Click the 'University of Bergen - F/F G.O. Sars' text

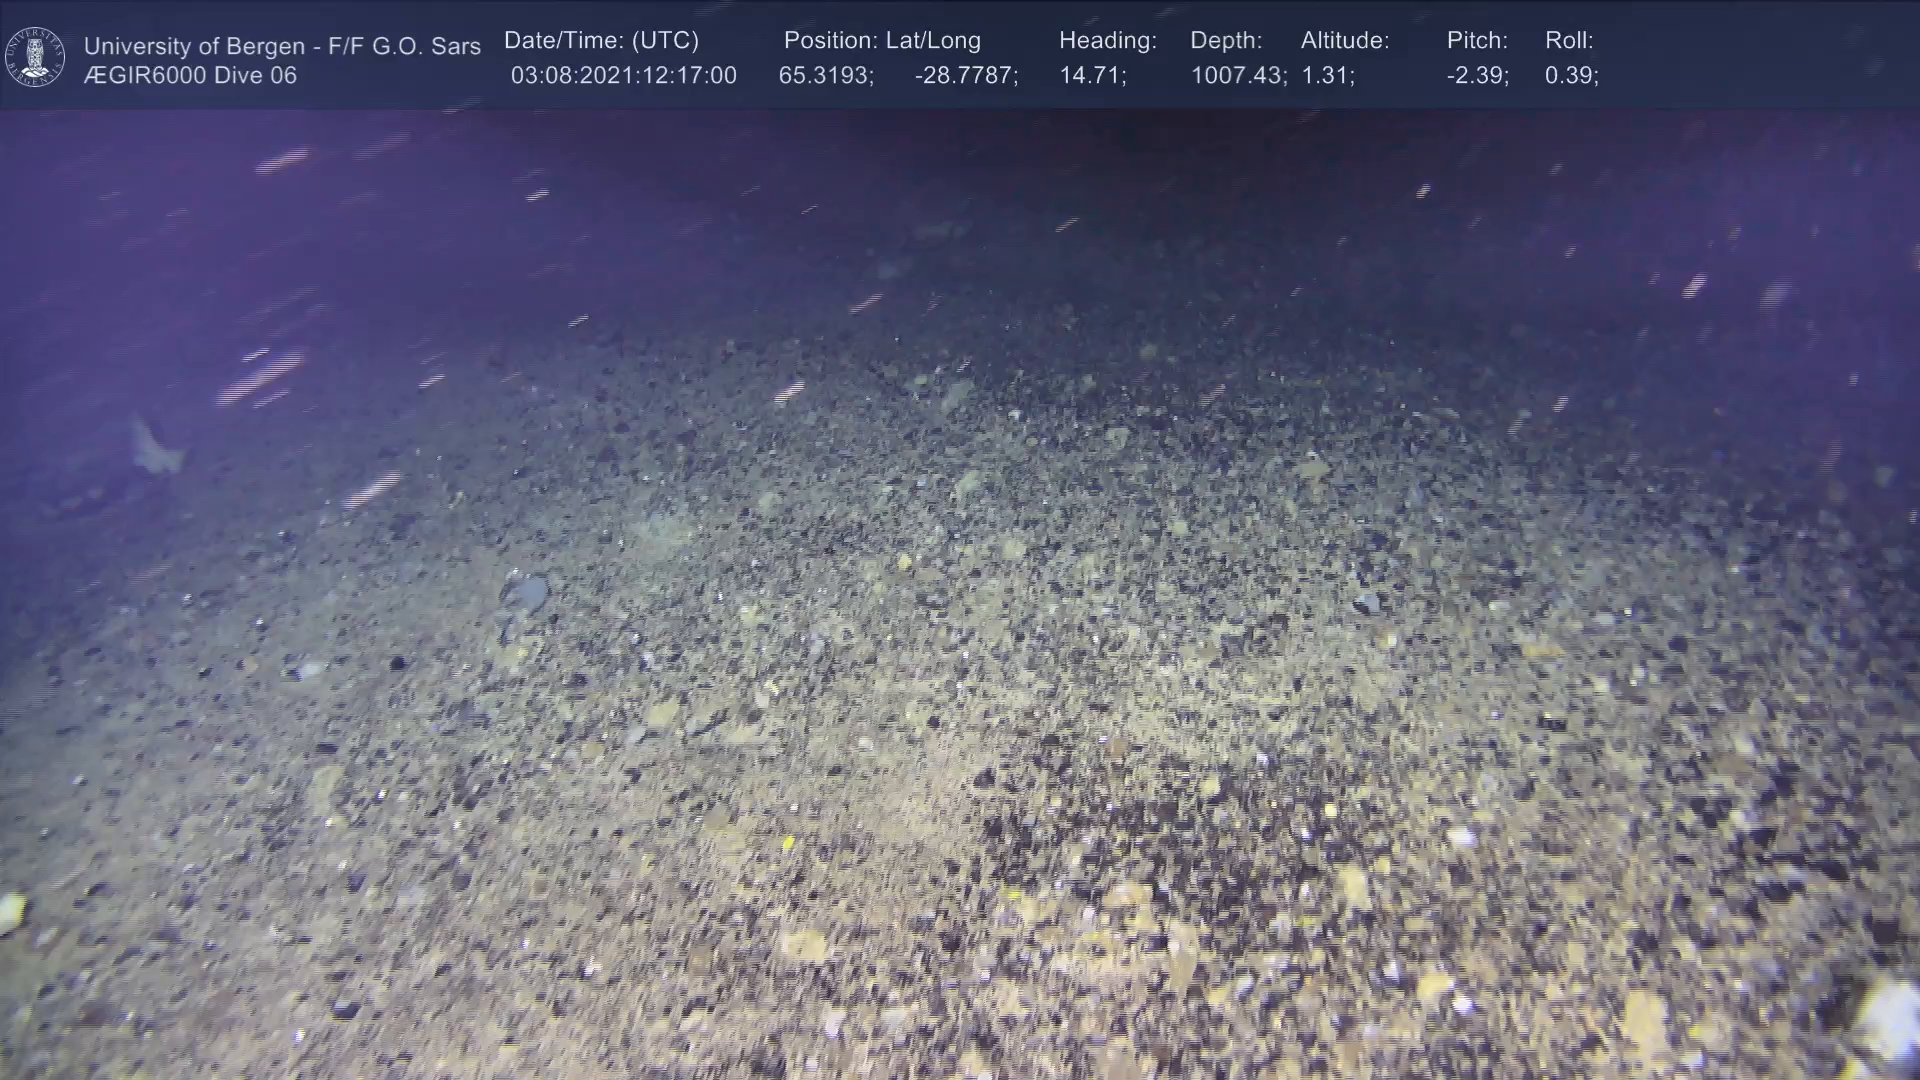(x=282, y=46)
